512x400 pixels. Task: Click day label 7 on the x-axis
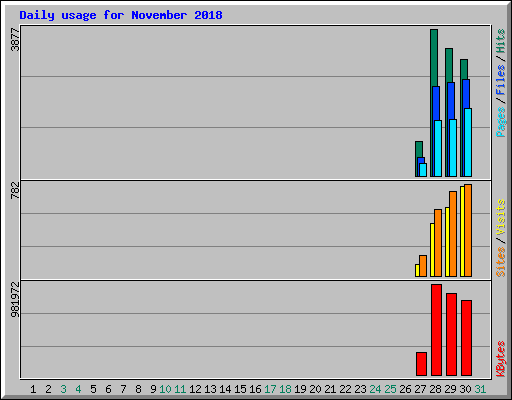pyautogui.click(x=123, y=389)
